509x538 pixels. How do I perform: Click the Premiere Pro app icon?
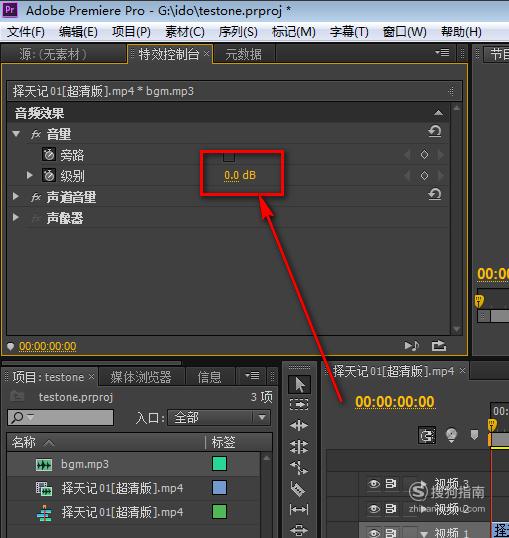10,10
